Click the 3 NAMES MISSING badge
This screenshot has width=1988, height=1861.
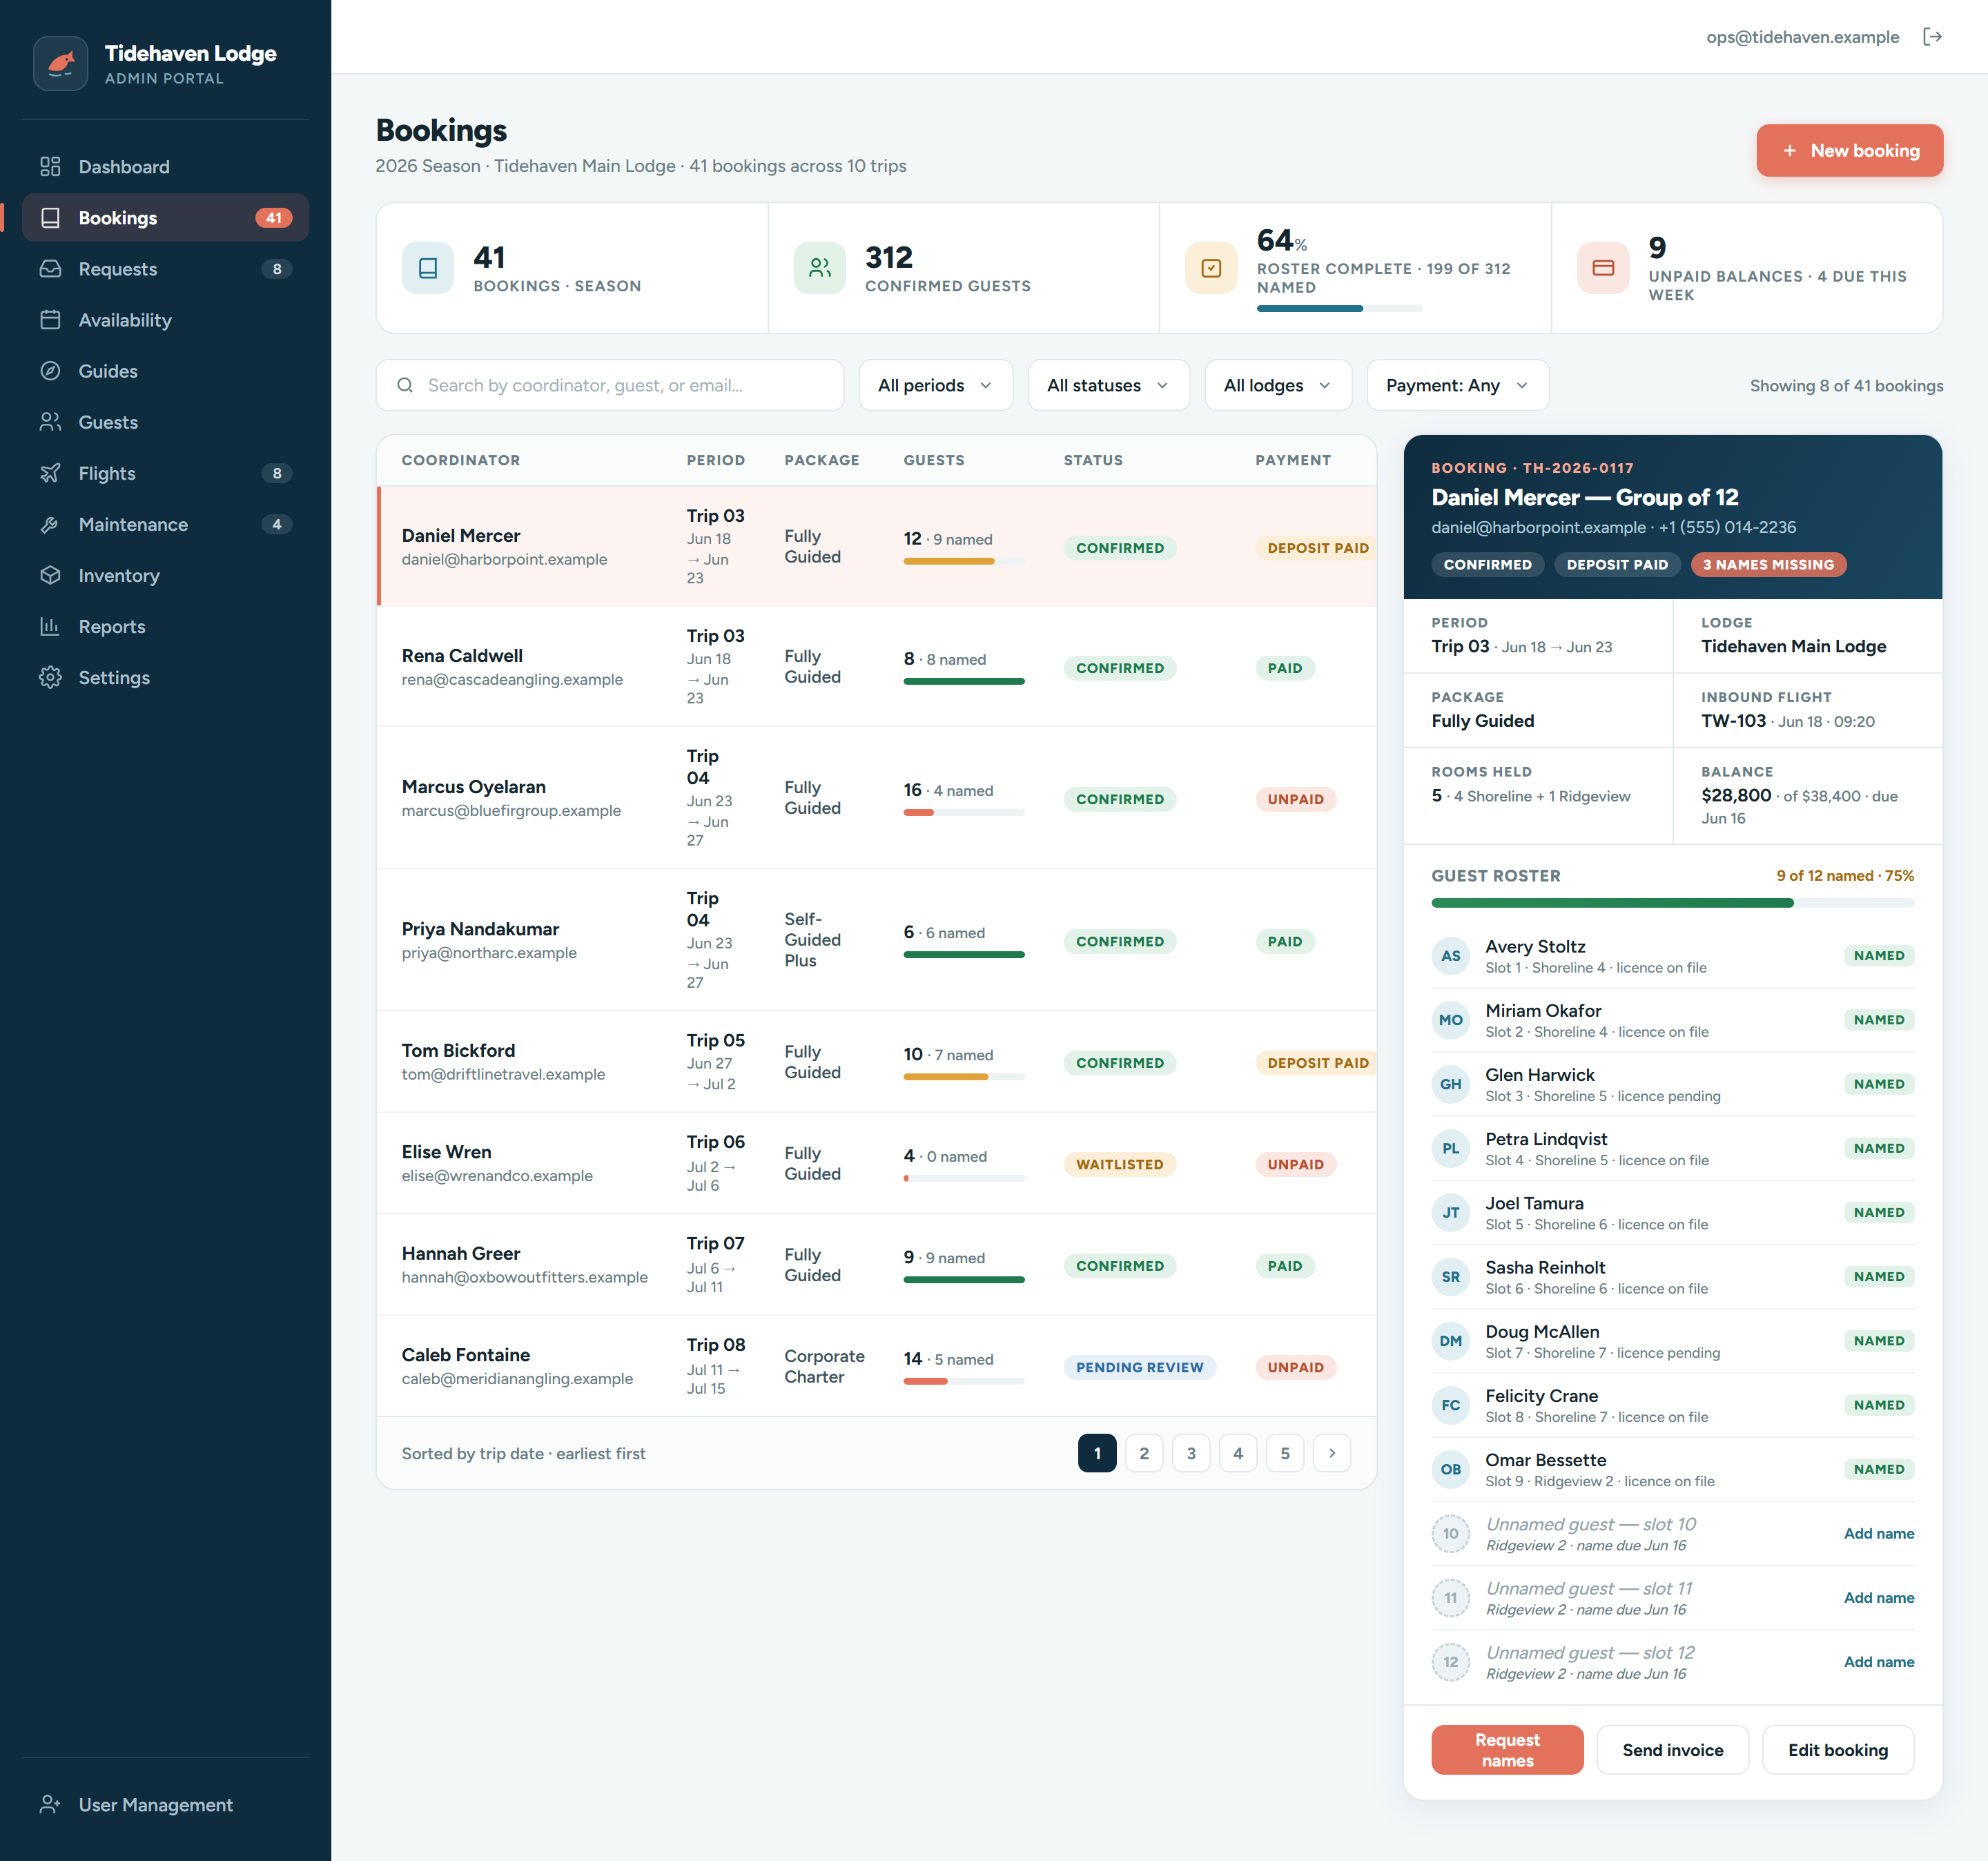coord(1768,564)
